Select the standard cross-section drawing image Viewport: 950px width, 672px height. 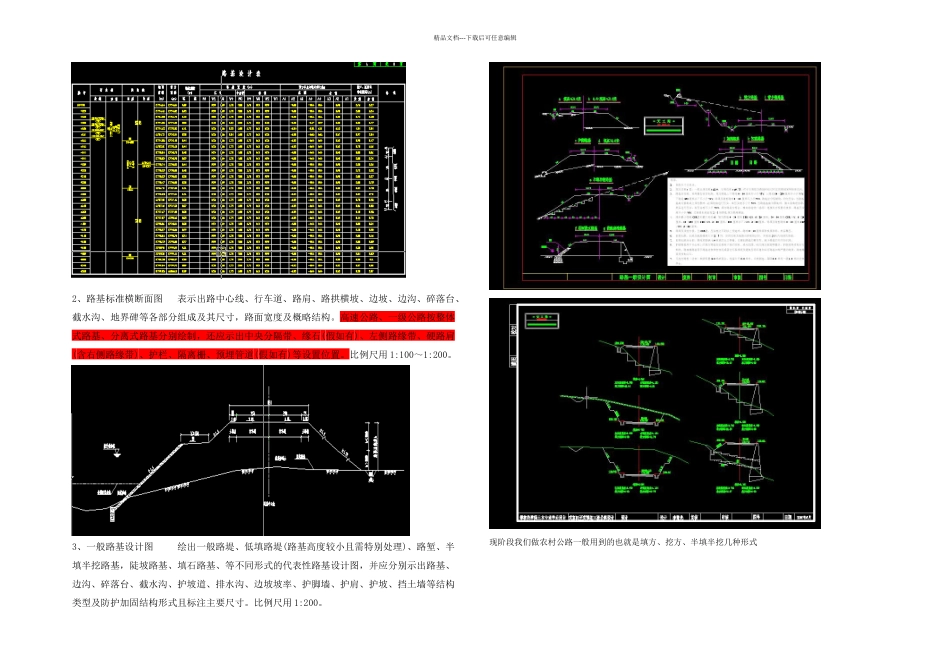click(241, 450)
